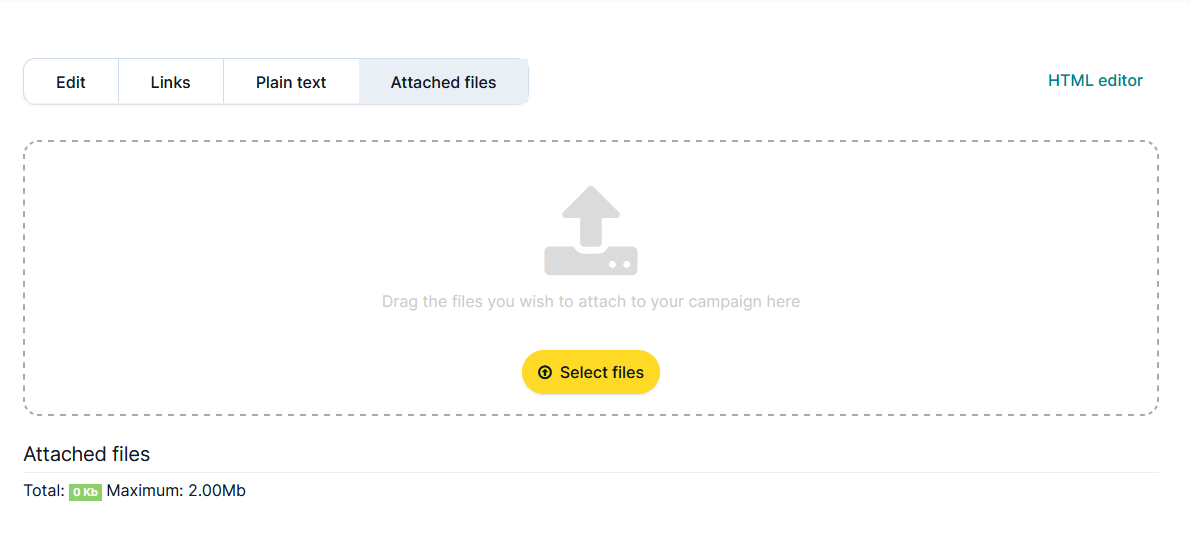Click the up arrow of the upload icon

click(591, 212)
